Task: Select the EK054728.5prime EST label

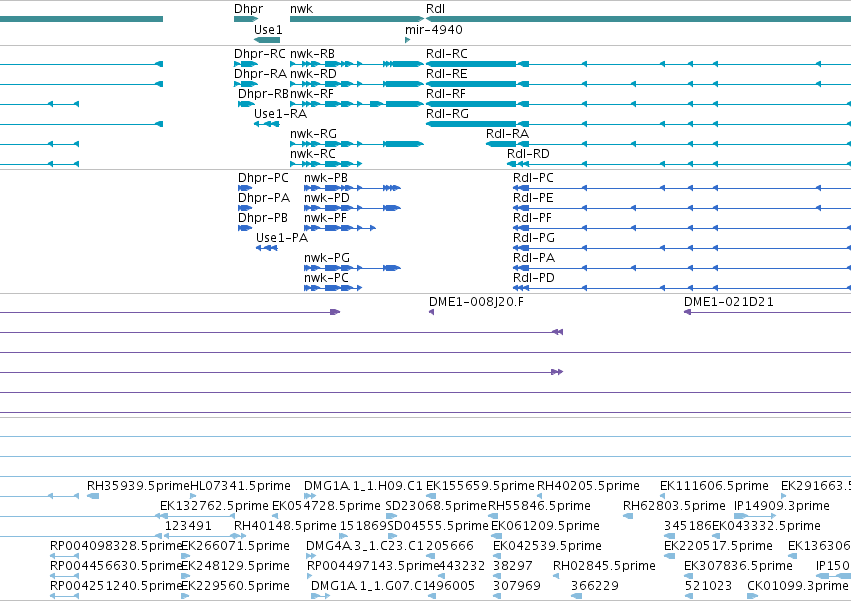Action: pyautogui.click(x=326, y=506)
